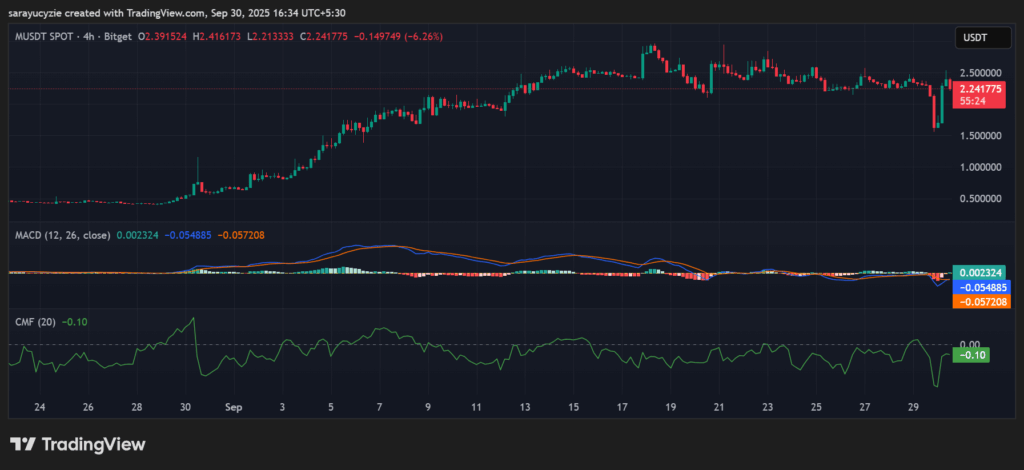Image resolution: width=1024 pixels, height=470 pixels.
Task: Click date 24 on the time axis
Action: coord(39,408)
